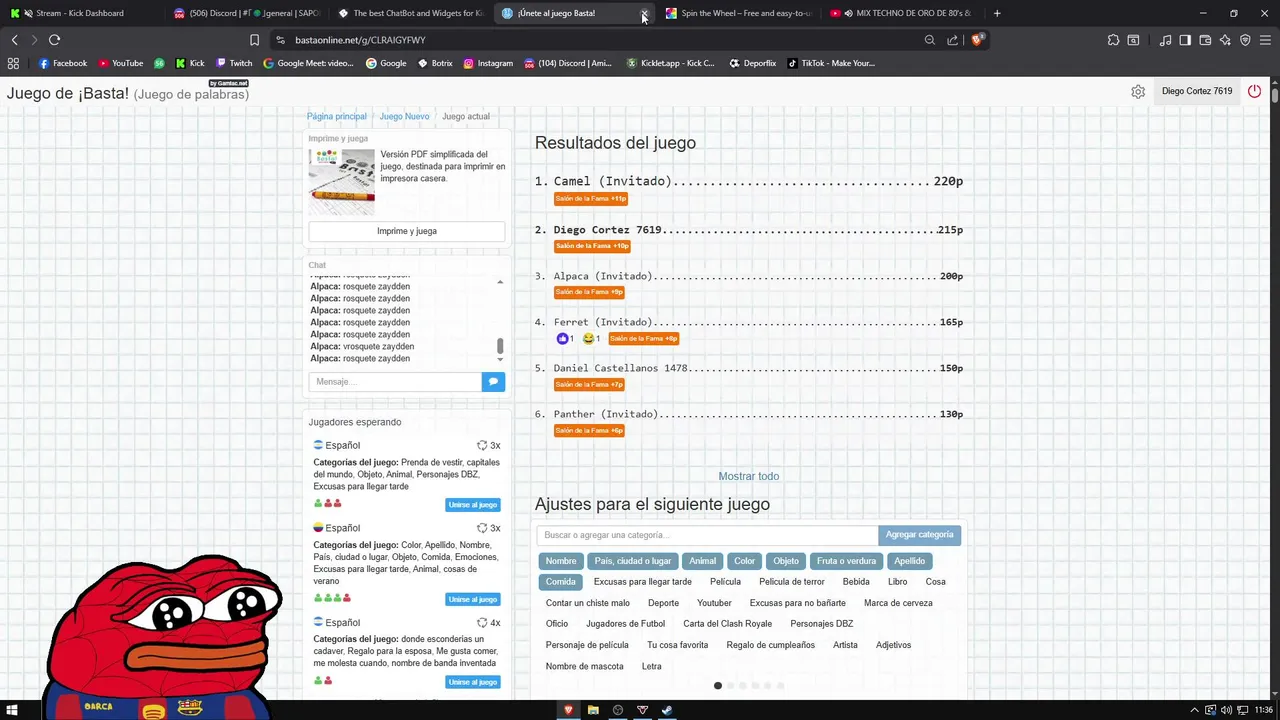Viewport: 1280px width, 720px height.
Task: Click the Imprime y juega button
Action: pyautogui.click(x=407, y=231)
